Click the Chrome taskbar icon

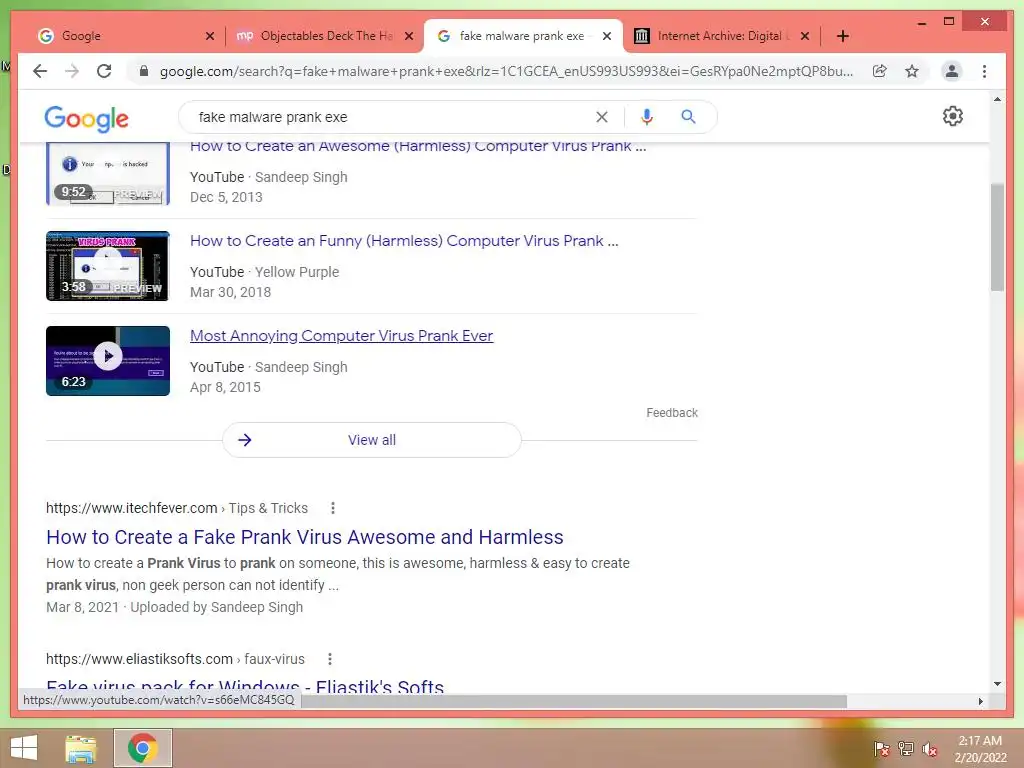pos(142,748)
